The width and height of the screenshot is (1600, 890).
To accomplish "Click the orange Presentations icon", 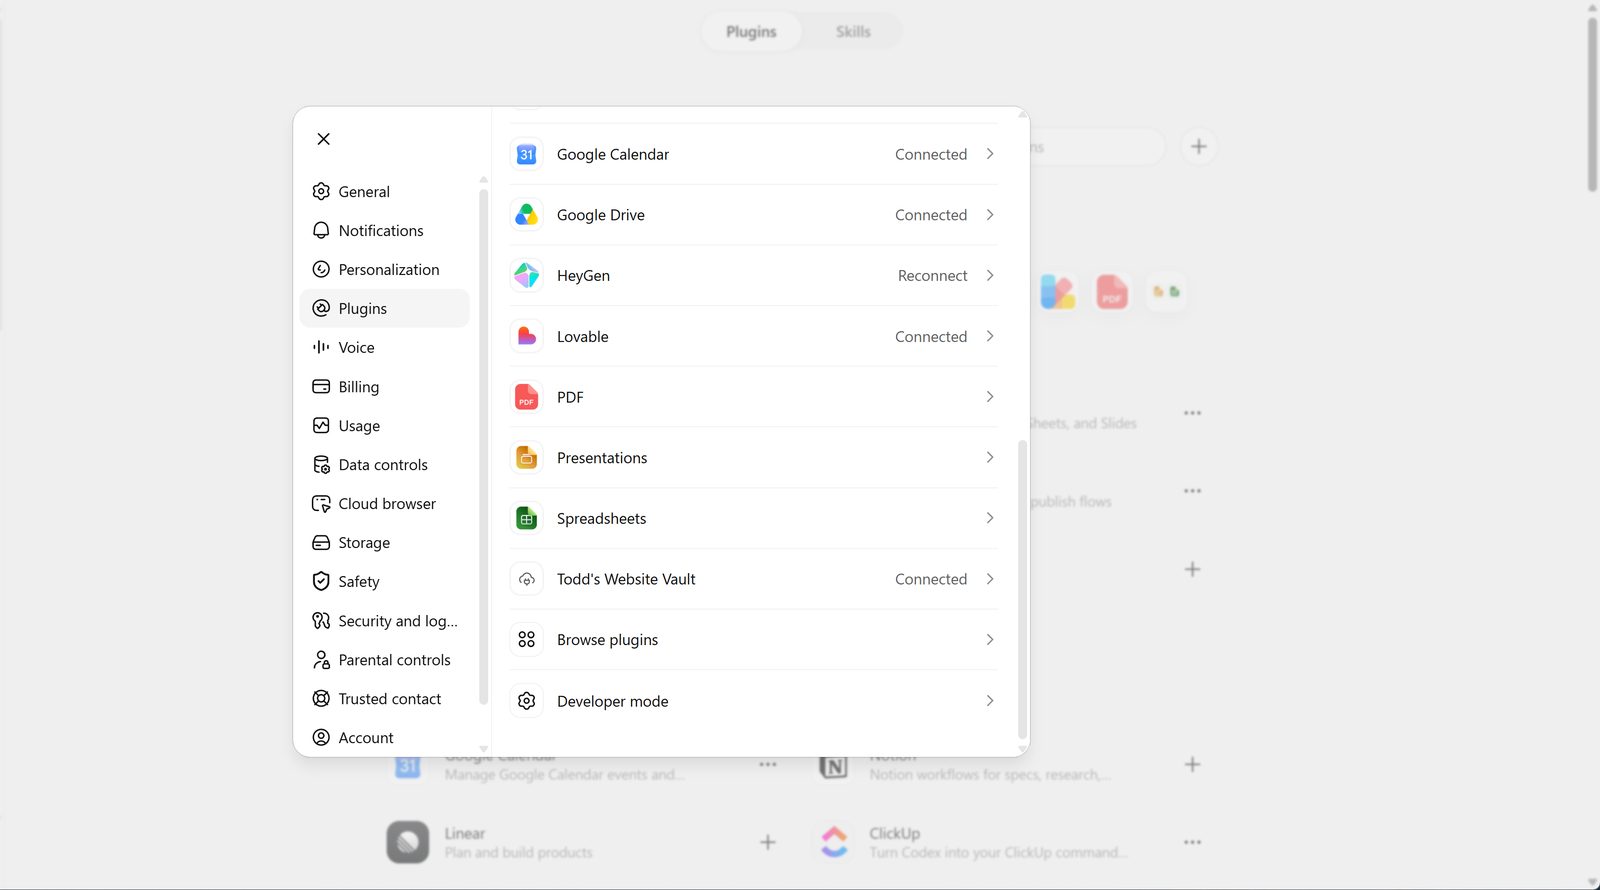I will tap(527, 458).
